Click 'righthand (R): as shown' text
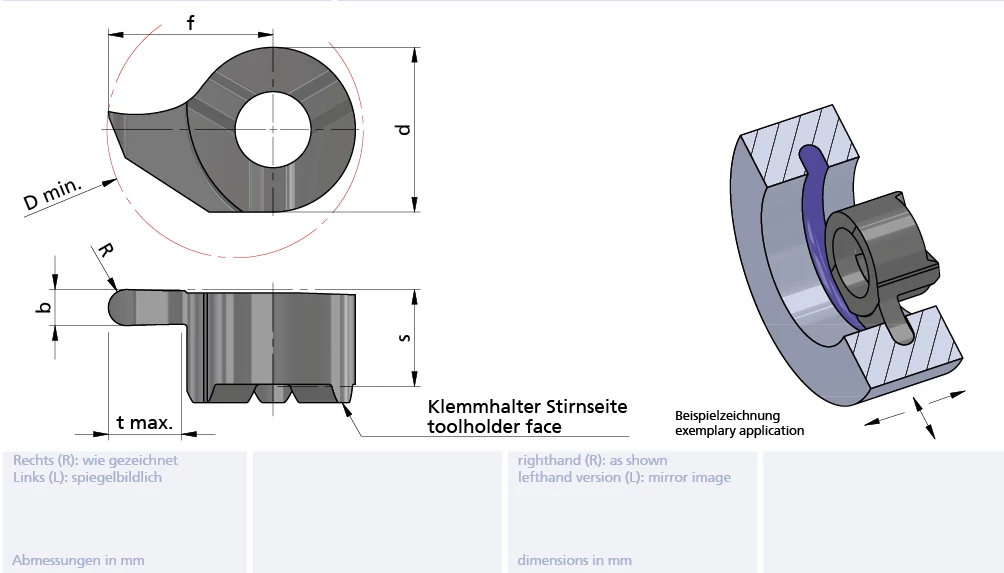Image resolution: width=1004 pixels, height=573 pixels. [592, 461]
